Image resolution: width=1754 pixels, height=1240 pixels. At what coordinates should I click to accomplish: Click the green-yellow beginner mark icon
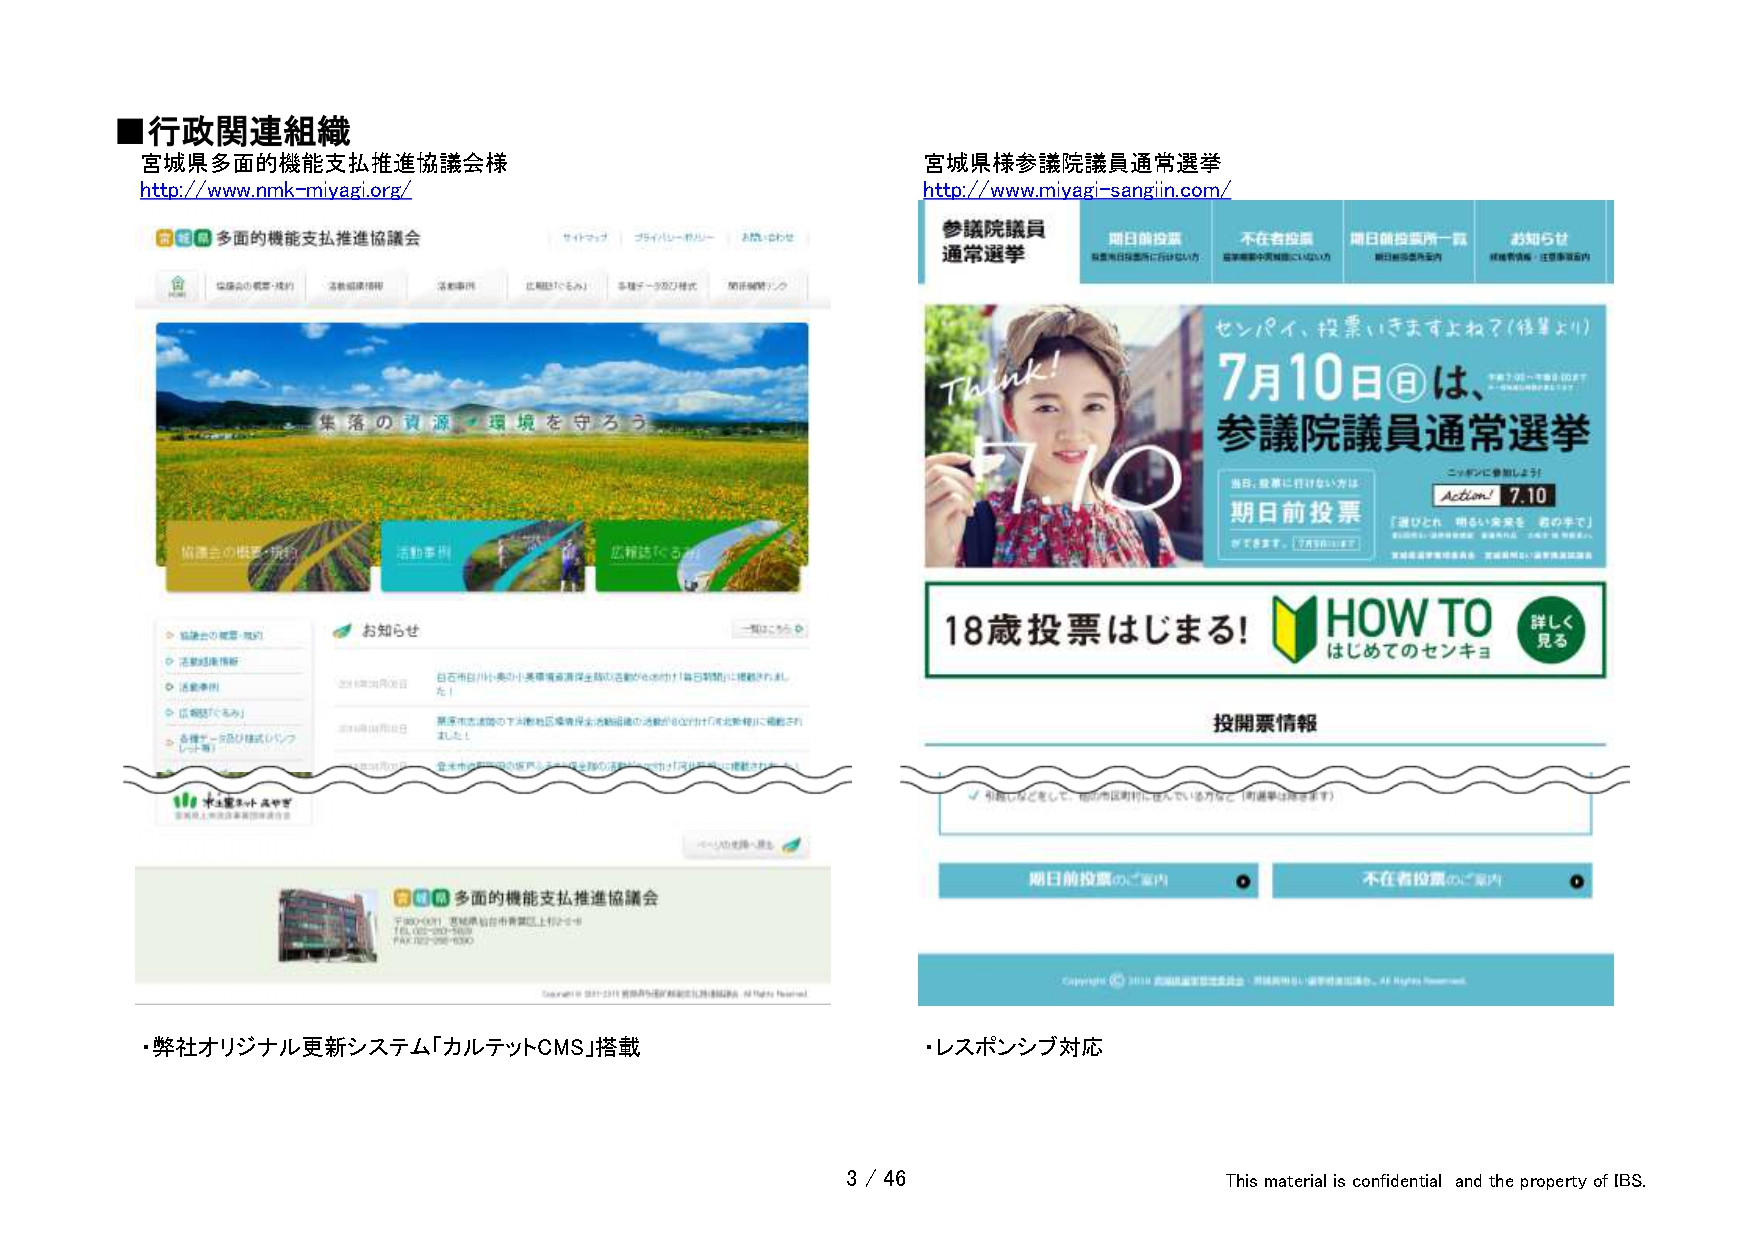tap(1295, 629)
